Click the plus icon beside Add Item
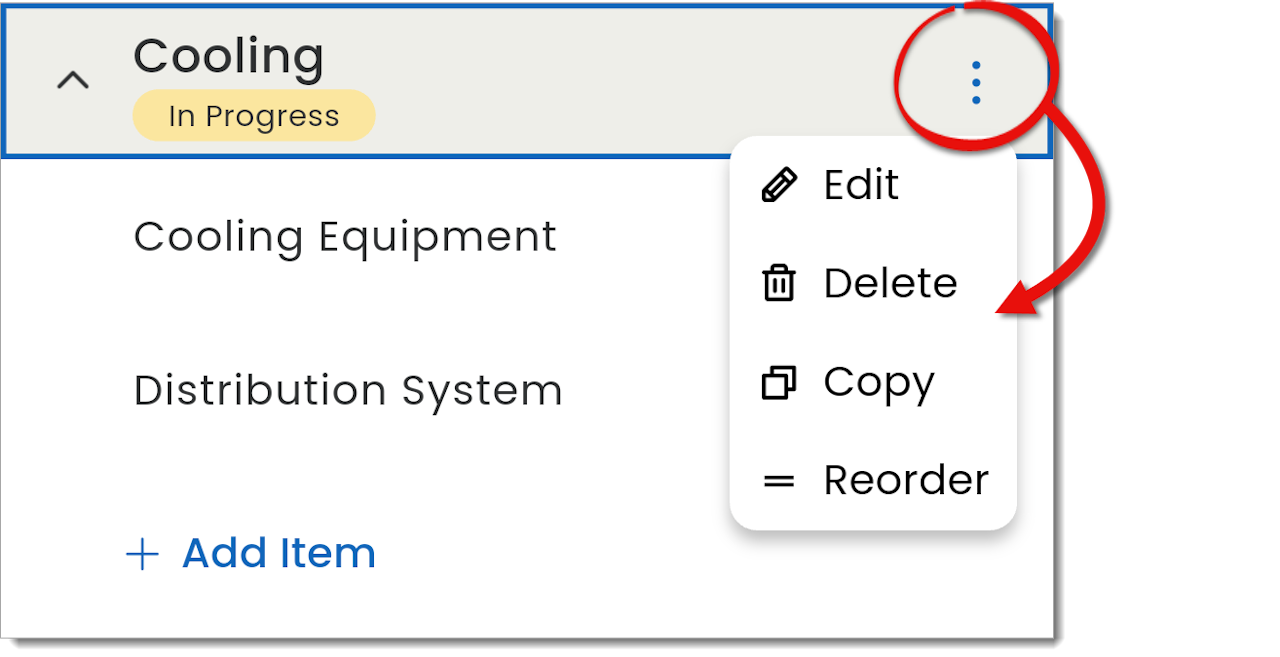The image size is (1280, 657). [143, 554]
